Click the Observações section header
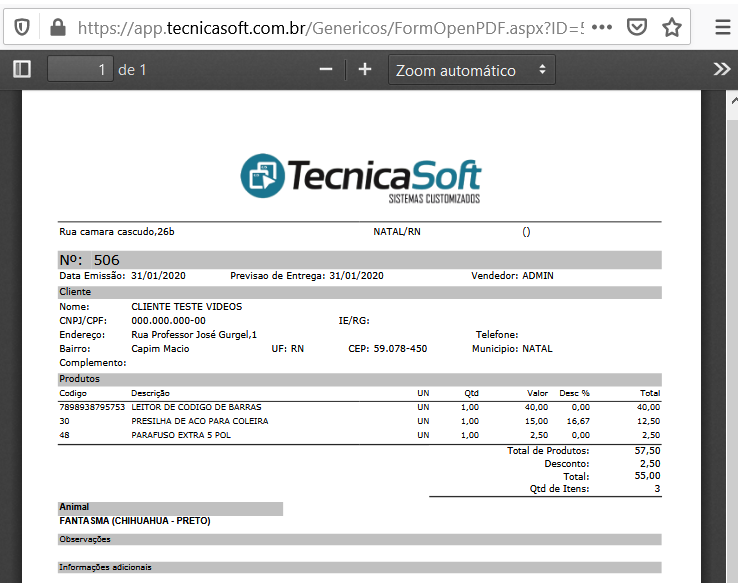The image size is (738, 583). click(x=360, y=539)
